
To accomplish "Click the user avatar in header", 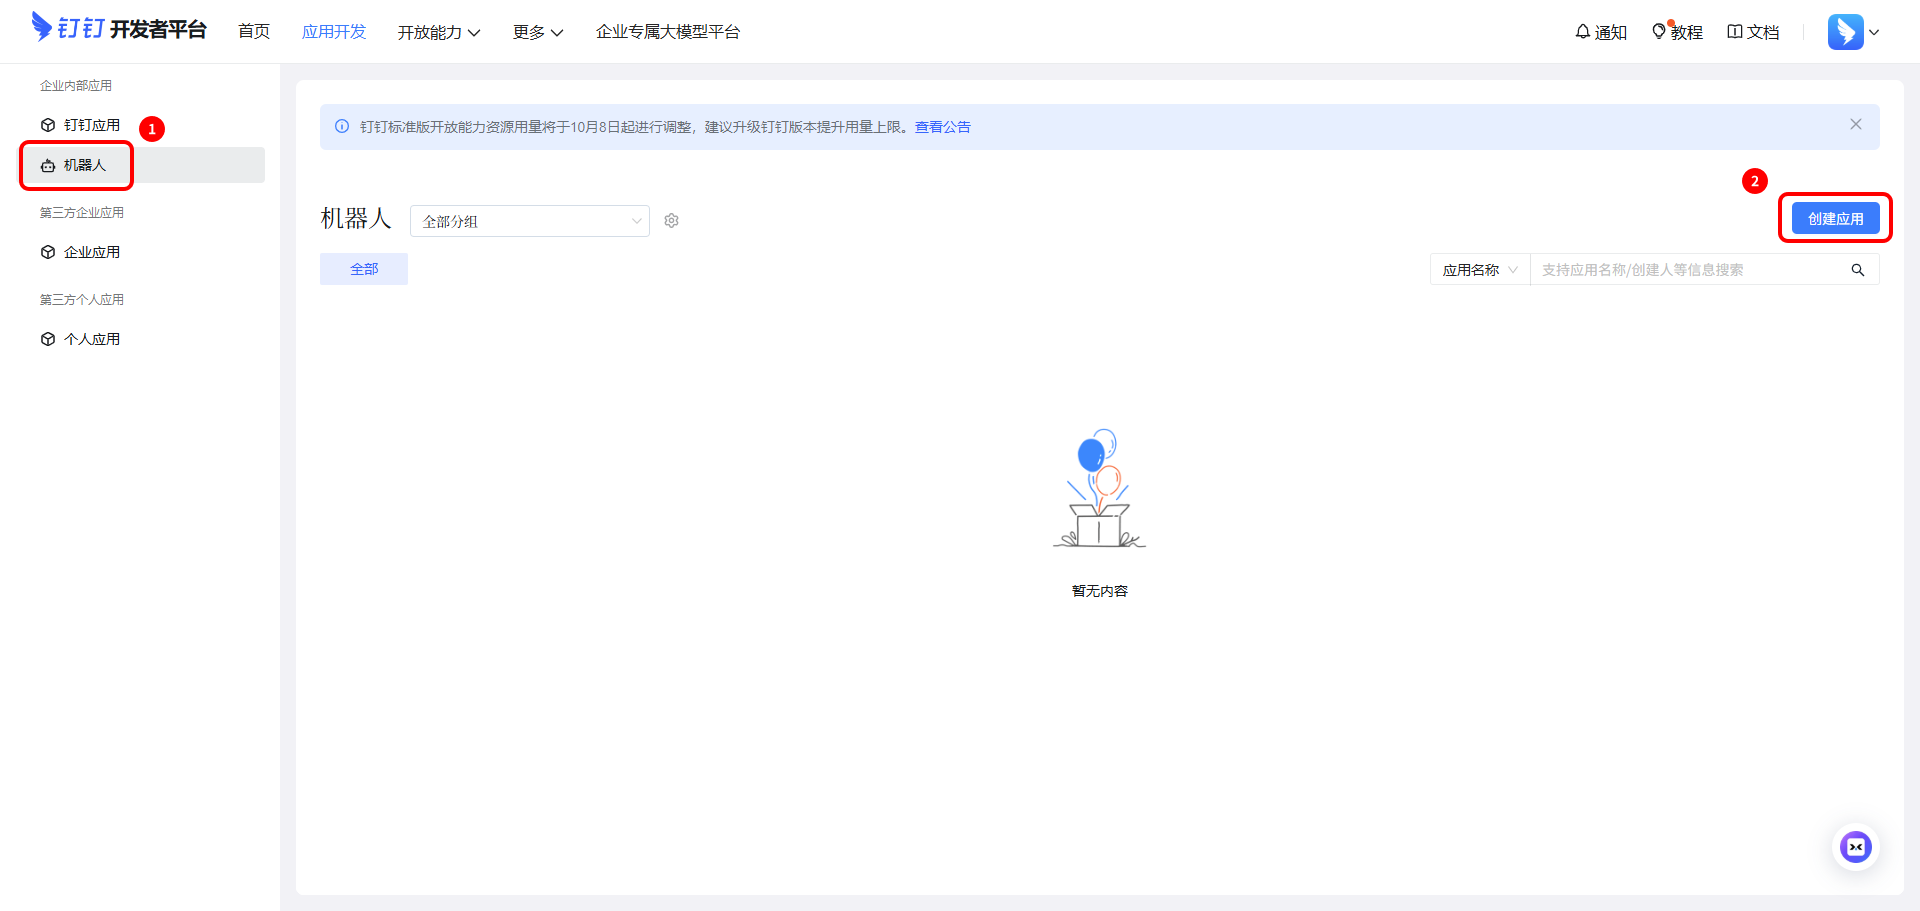I will [1845, 32].
